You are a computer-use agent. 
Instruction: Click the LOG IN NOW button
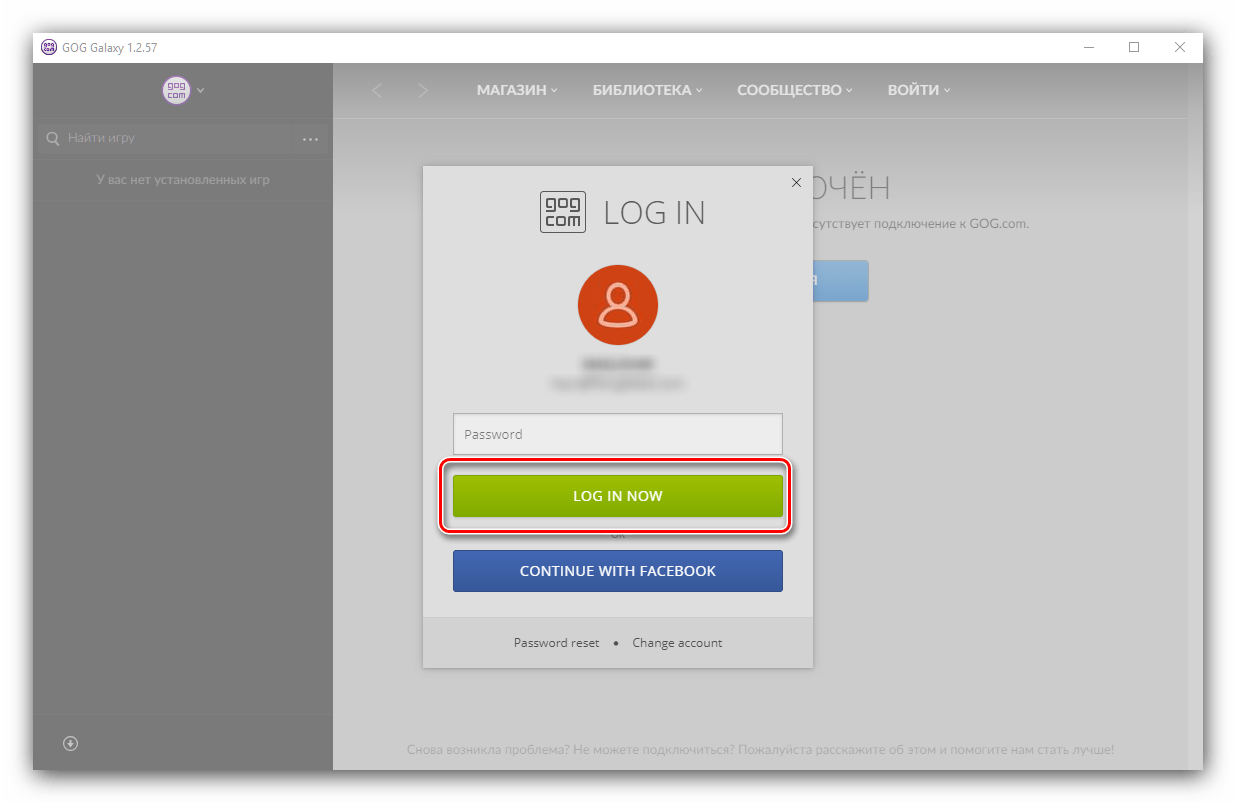tap(618, 496)
